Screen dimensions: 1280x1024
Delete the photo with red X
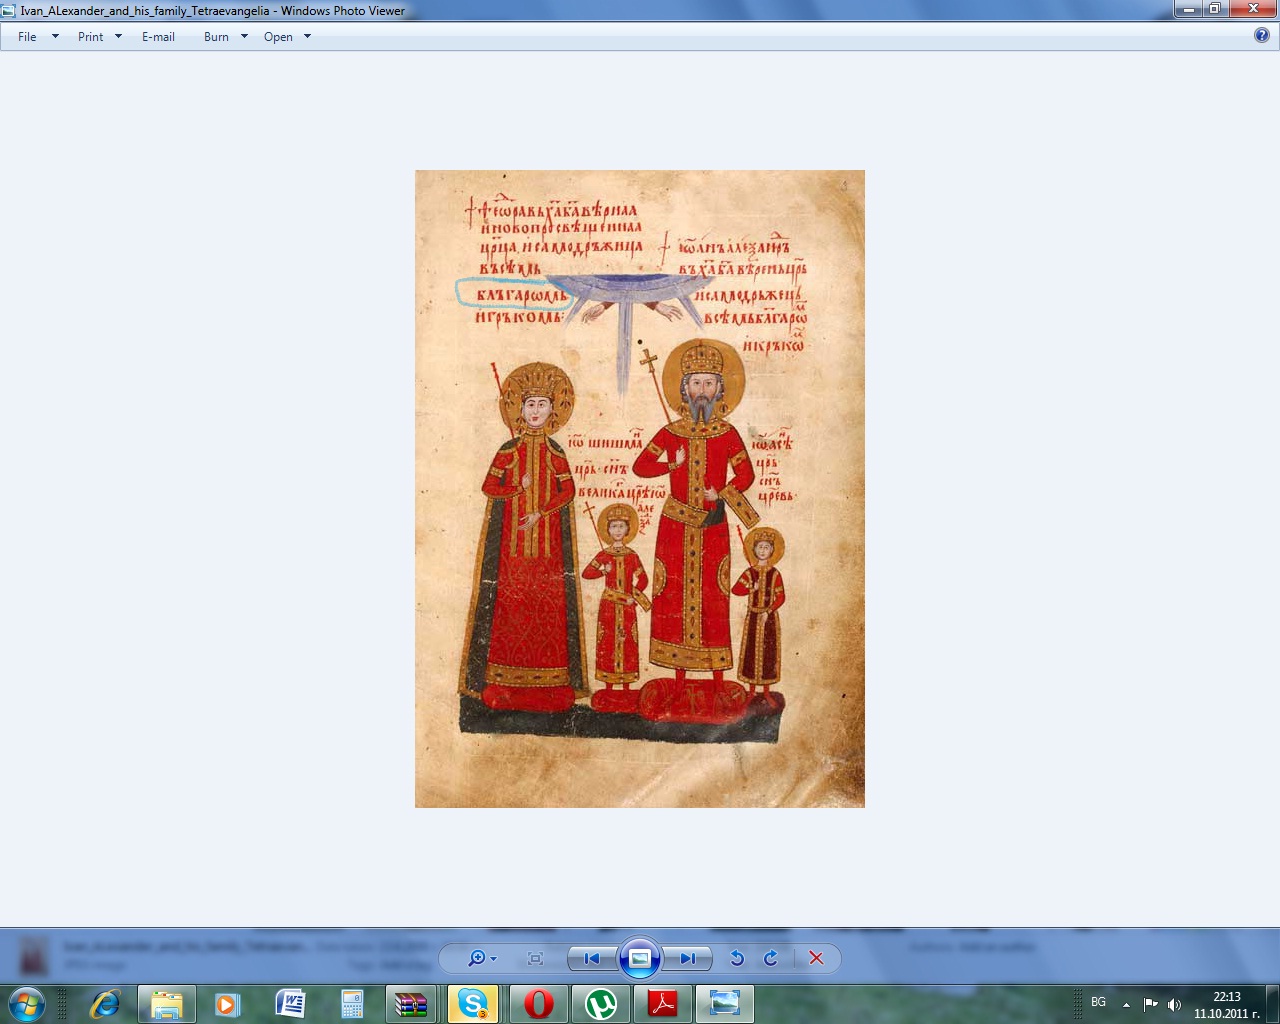point(816,958)
